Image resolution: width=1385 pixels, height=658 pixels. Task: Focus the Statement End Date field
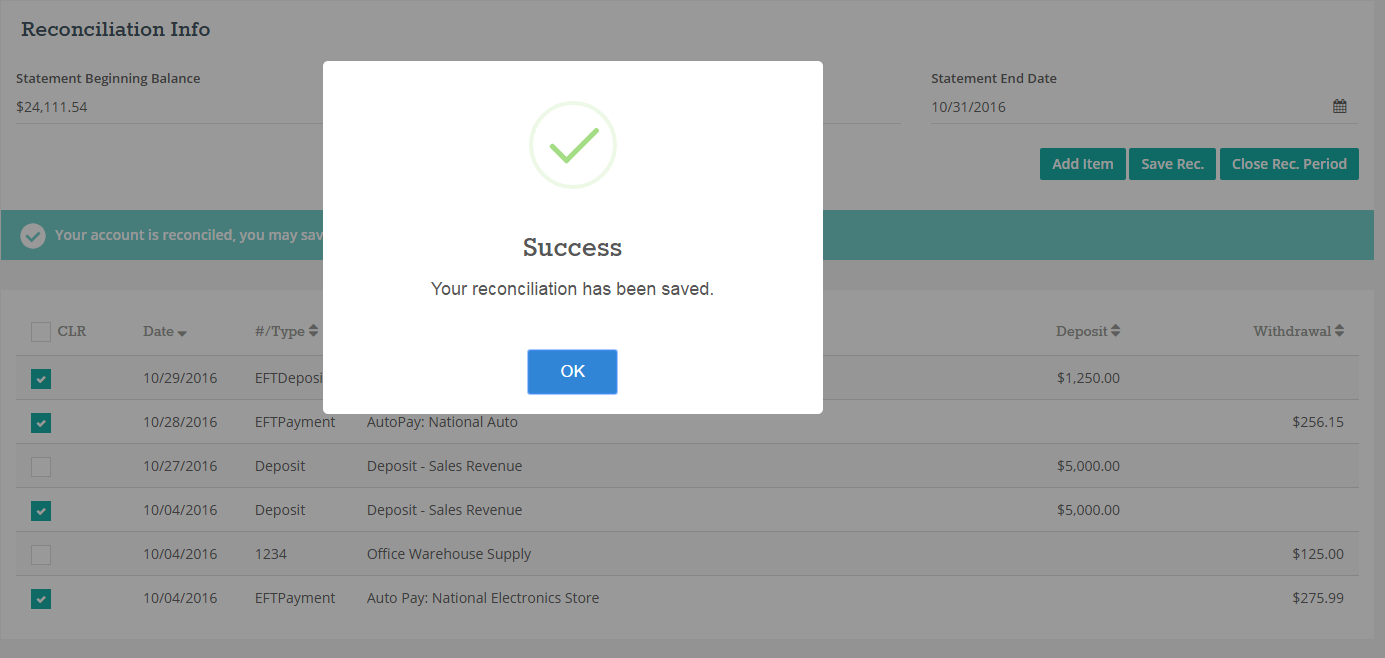pos(1144,107)
